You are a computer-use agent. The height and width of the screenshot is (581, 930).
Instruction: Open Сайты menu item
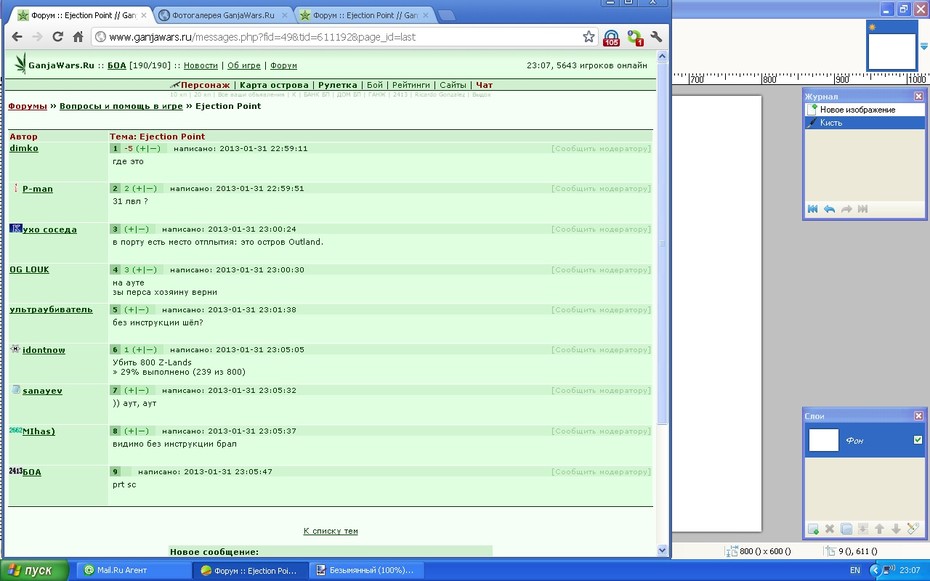453,85
